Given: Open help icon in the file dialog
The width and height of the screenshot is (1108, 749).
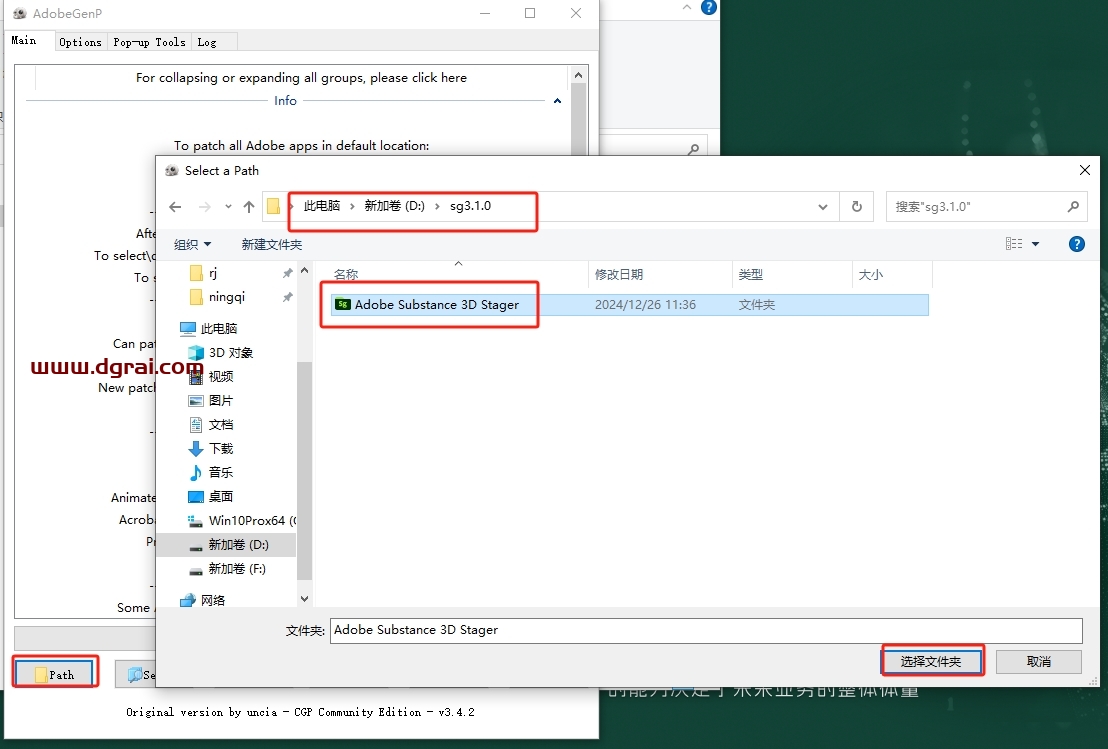Looking at the screenshot, I should point(1076,244).
